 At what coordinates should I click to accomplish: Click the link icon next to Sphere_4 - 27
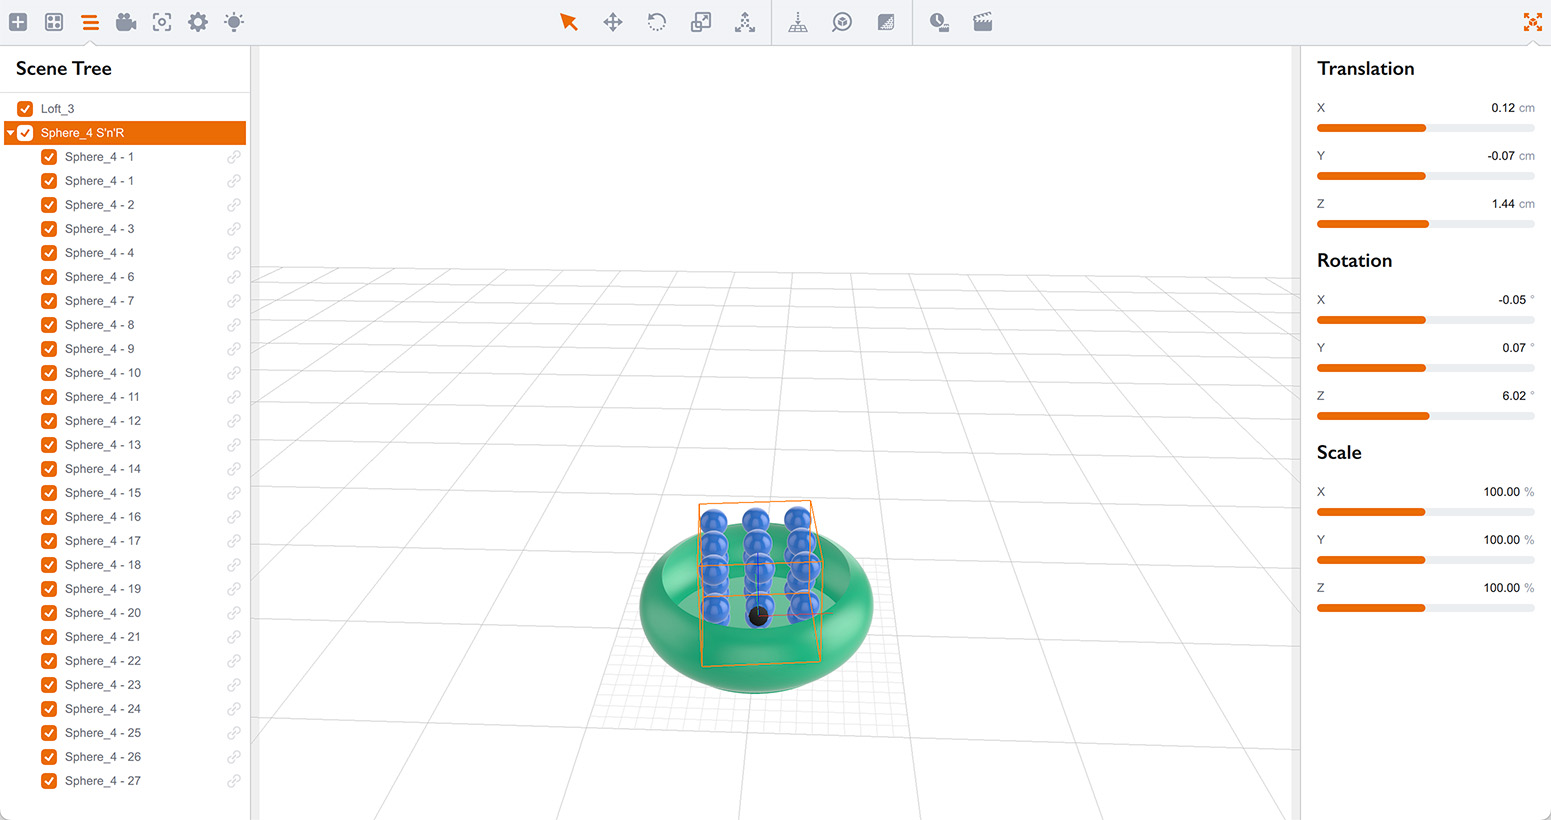tap(234, 781)
